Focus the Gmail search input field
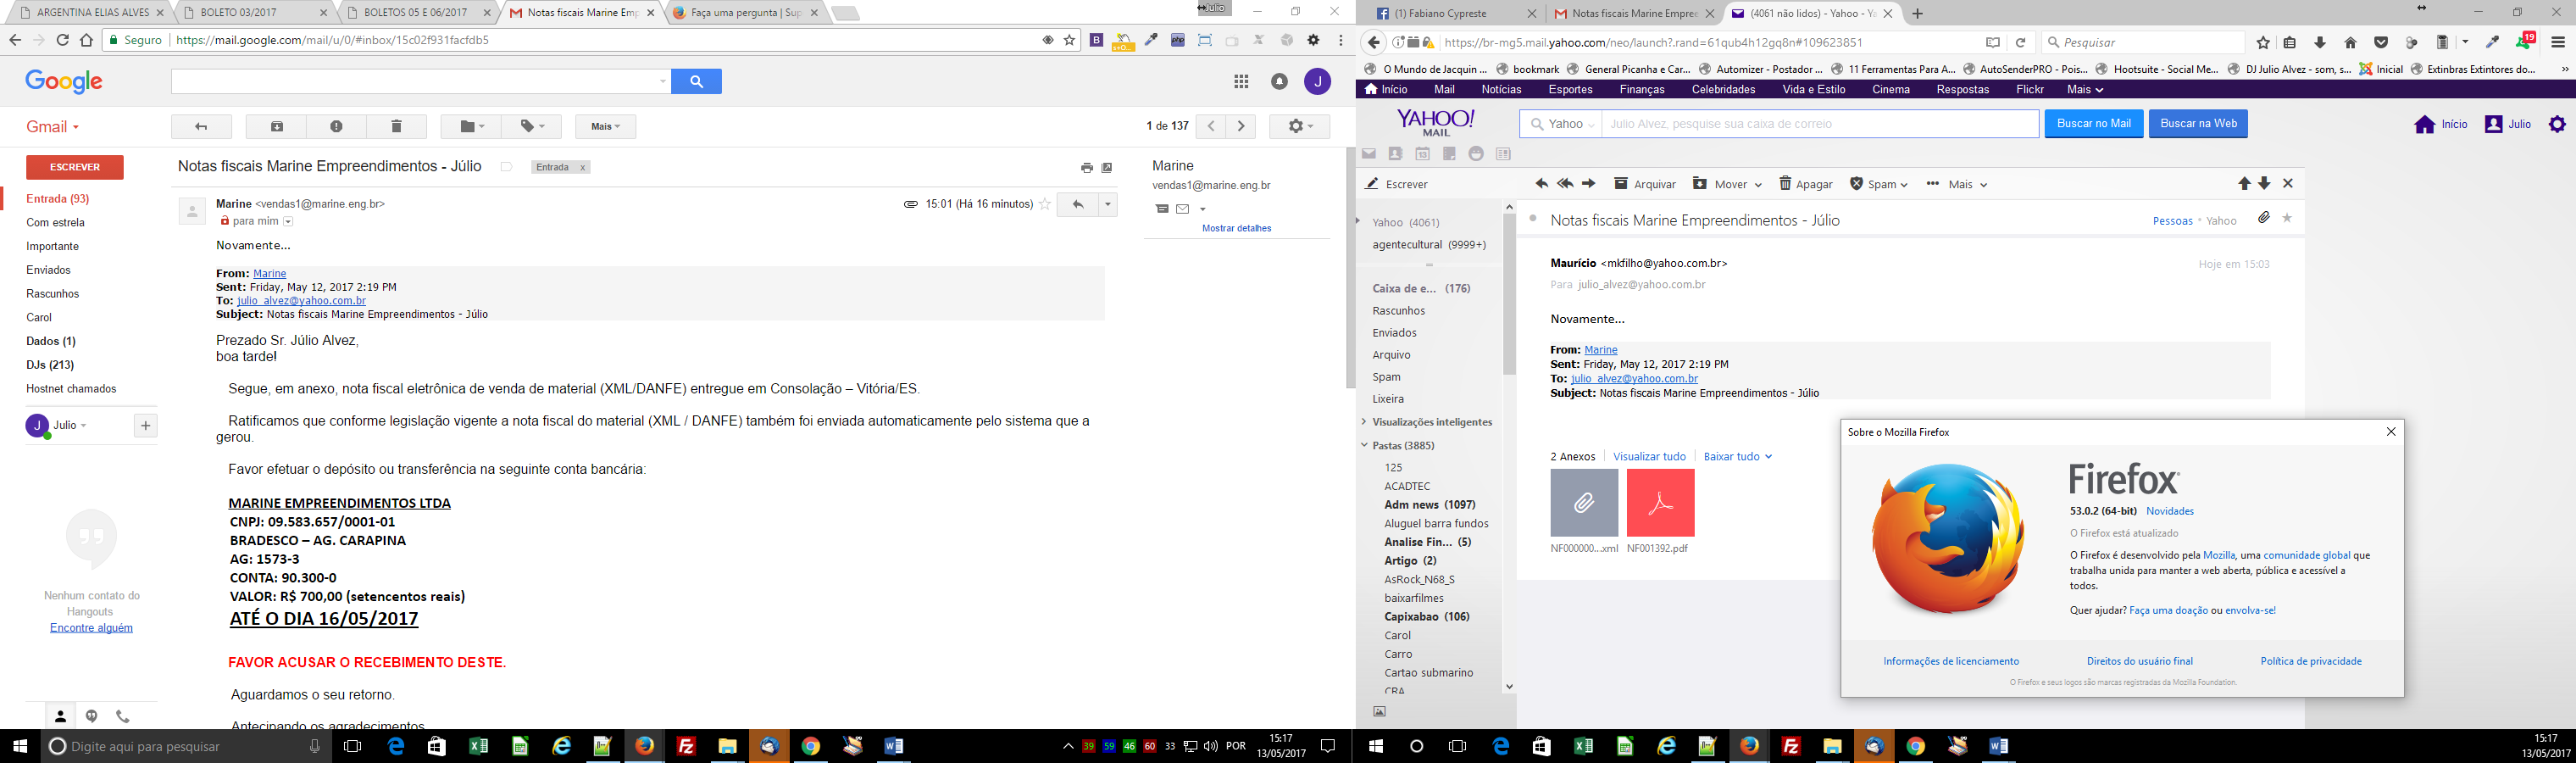This screenshot has height=763, width=2576. 420,82
